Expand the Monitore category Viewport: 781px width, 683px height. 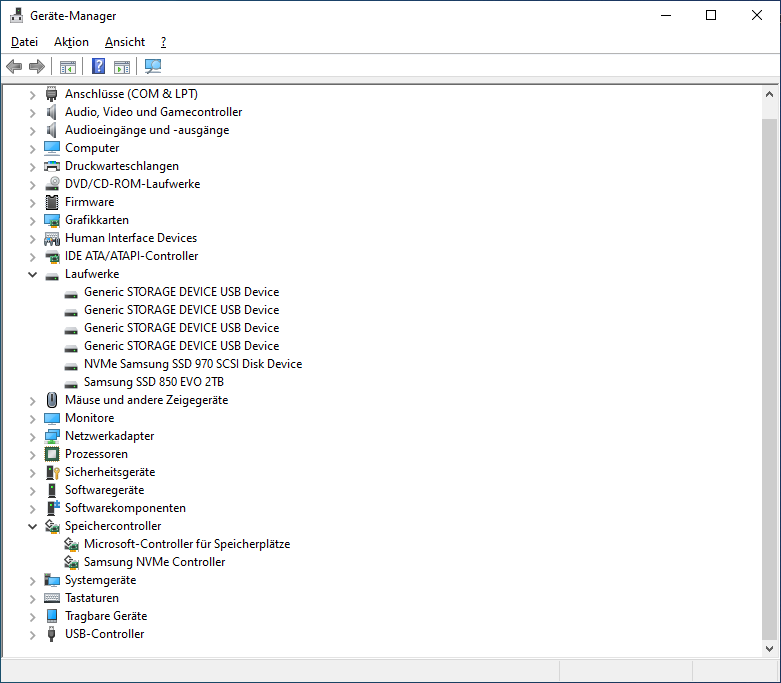pos(32,419)
